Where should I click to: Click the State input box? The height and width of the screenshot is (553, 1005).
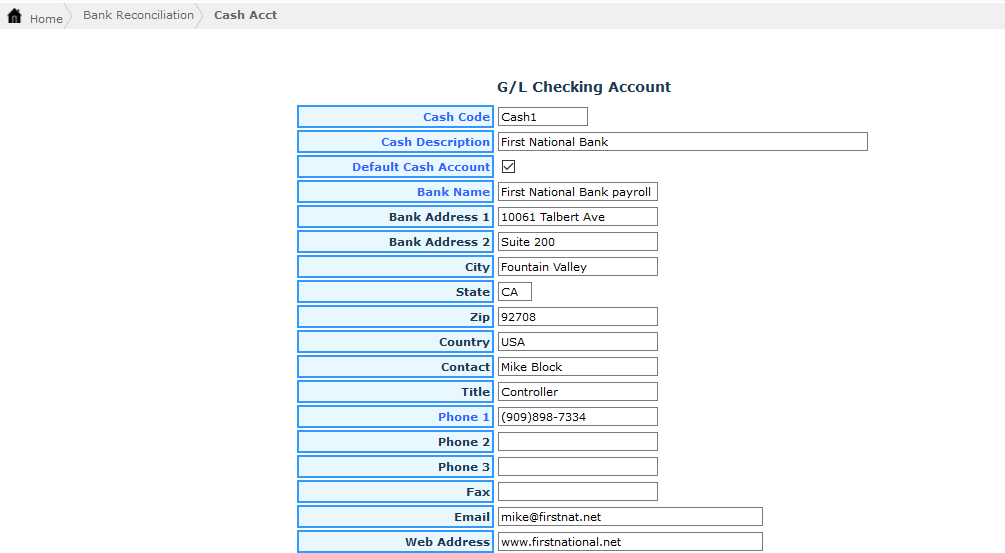[514, 292]
